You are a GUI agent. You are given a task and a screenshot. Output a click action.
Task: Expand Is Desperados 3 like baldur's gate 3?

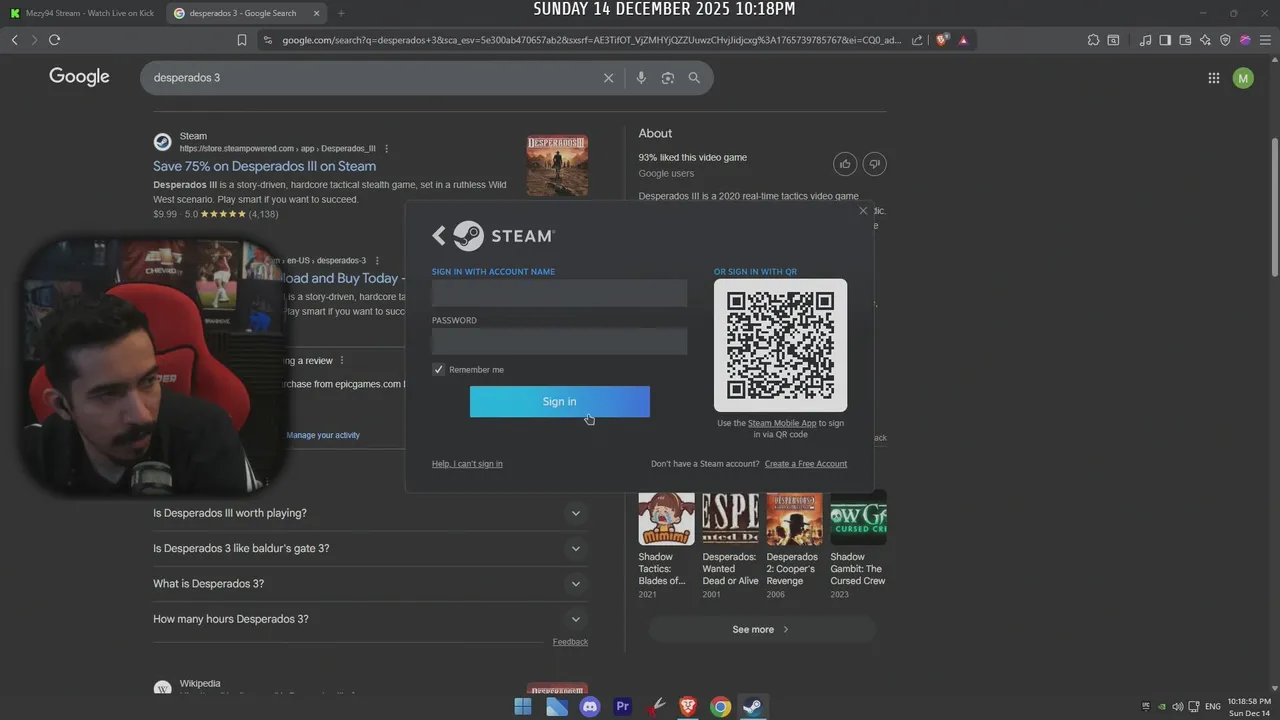coord(368,548)
